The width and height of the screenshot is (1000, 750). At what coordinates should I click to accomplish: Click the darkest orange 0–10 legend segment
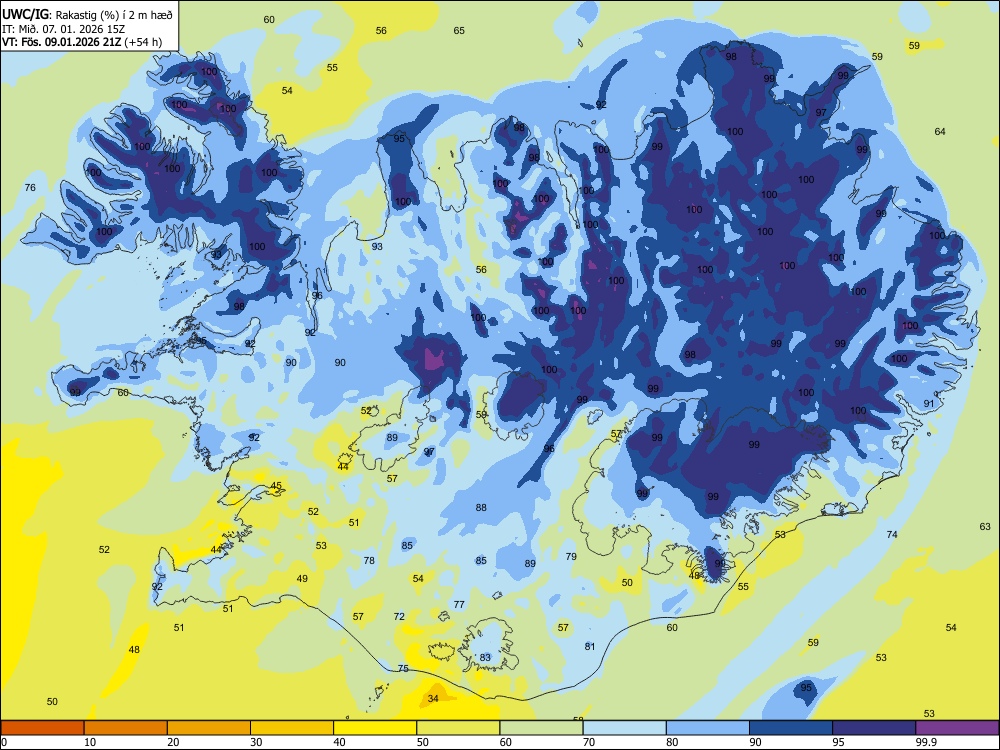click(42, 728)
